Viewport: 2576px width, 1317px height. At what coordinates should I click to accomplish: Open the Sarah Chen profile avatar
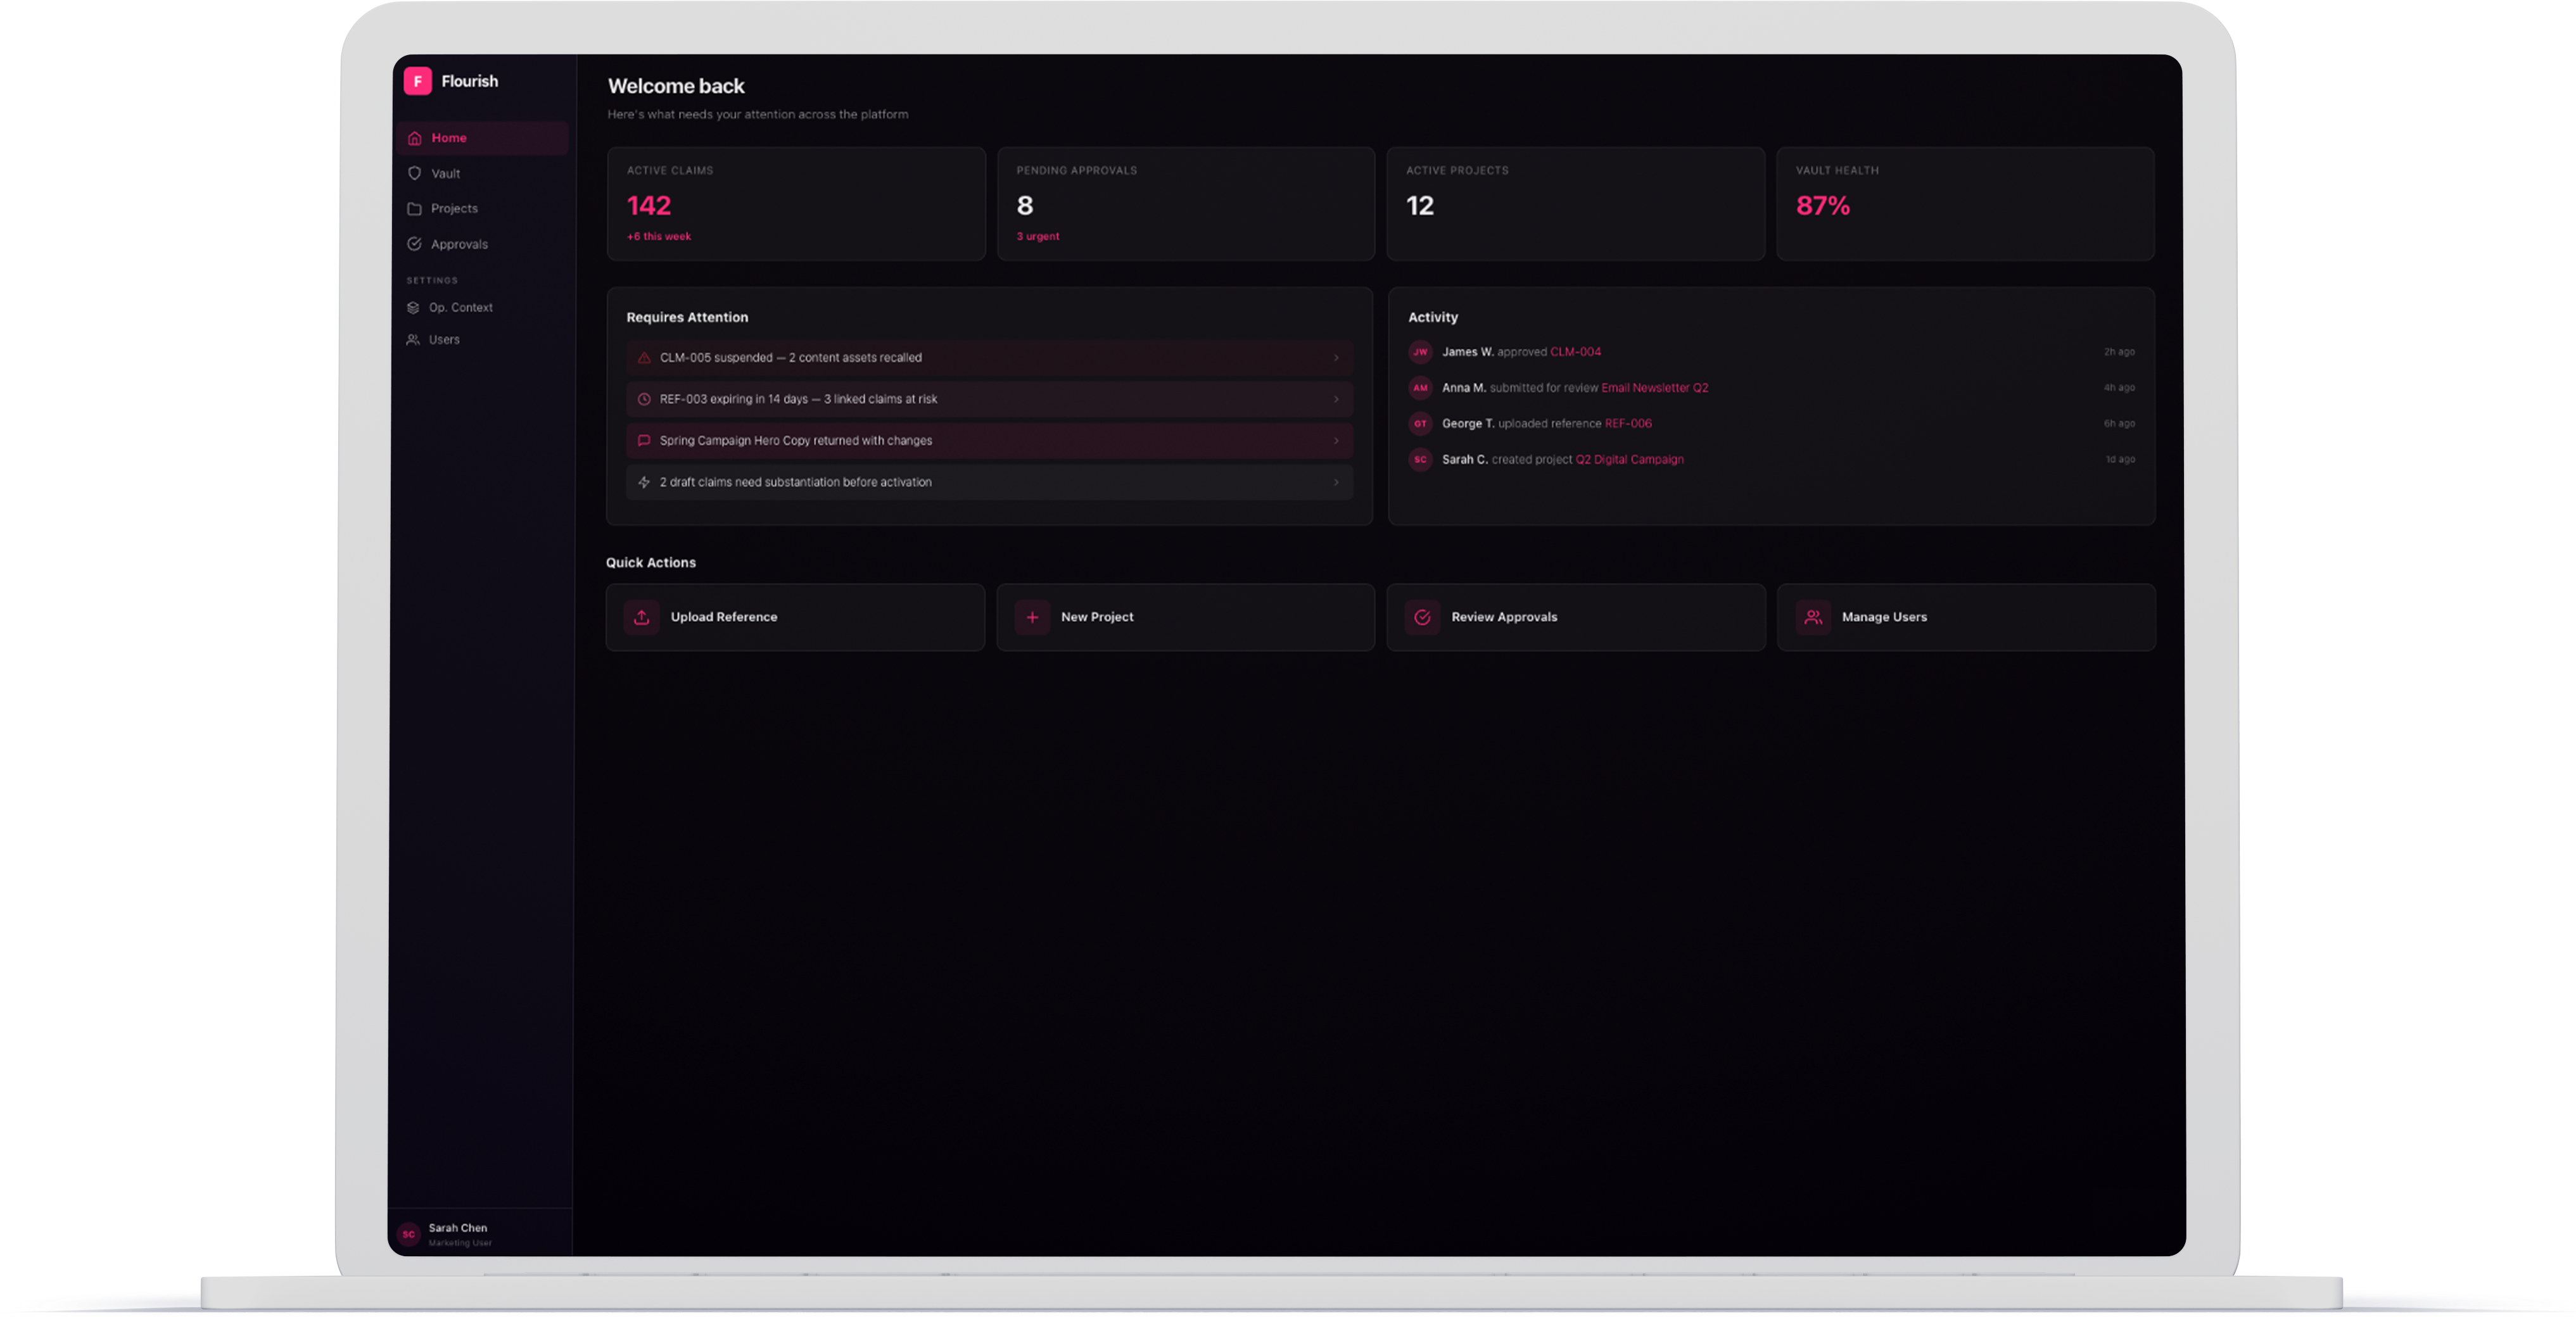click(408, 1234)
